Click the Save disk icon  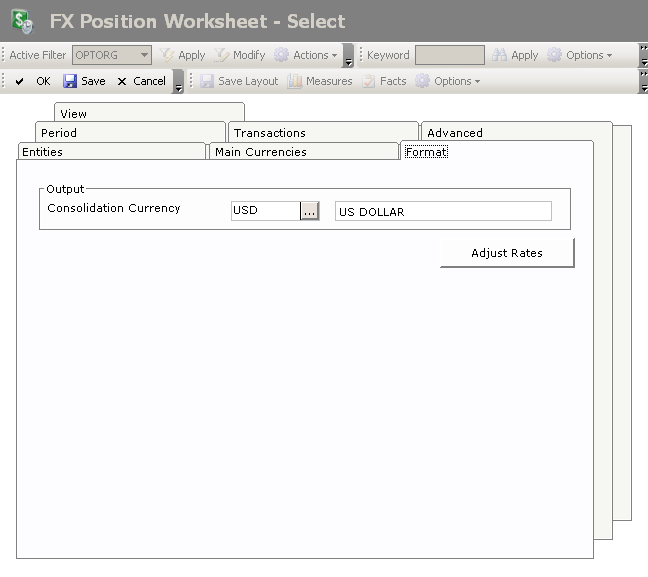point(70,81)
